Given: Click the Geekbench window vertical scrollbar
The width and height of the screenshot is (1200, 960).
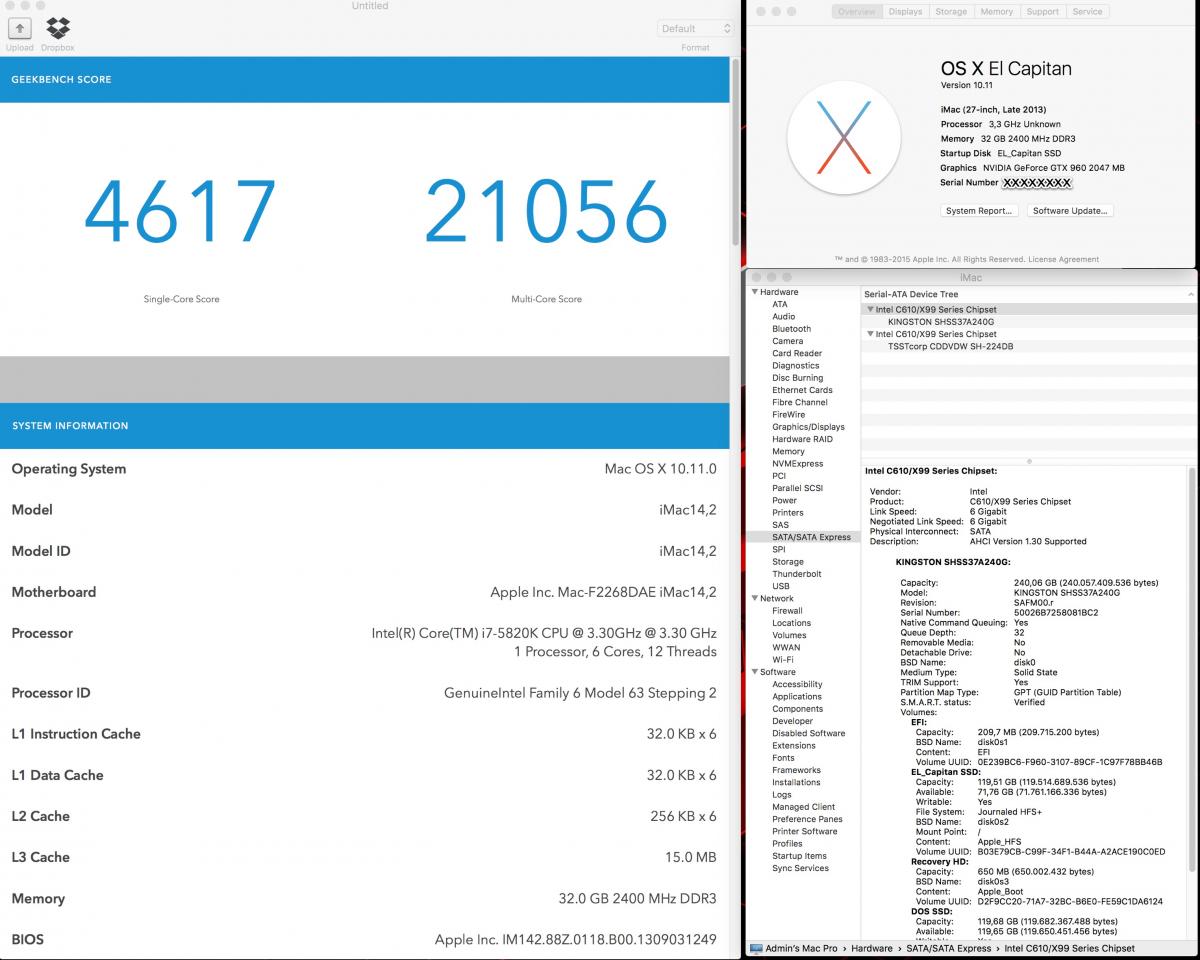Looking at the screenshot, I should click(737, 152).
